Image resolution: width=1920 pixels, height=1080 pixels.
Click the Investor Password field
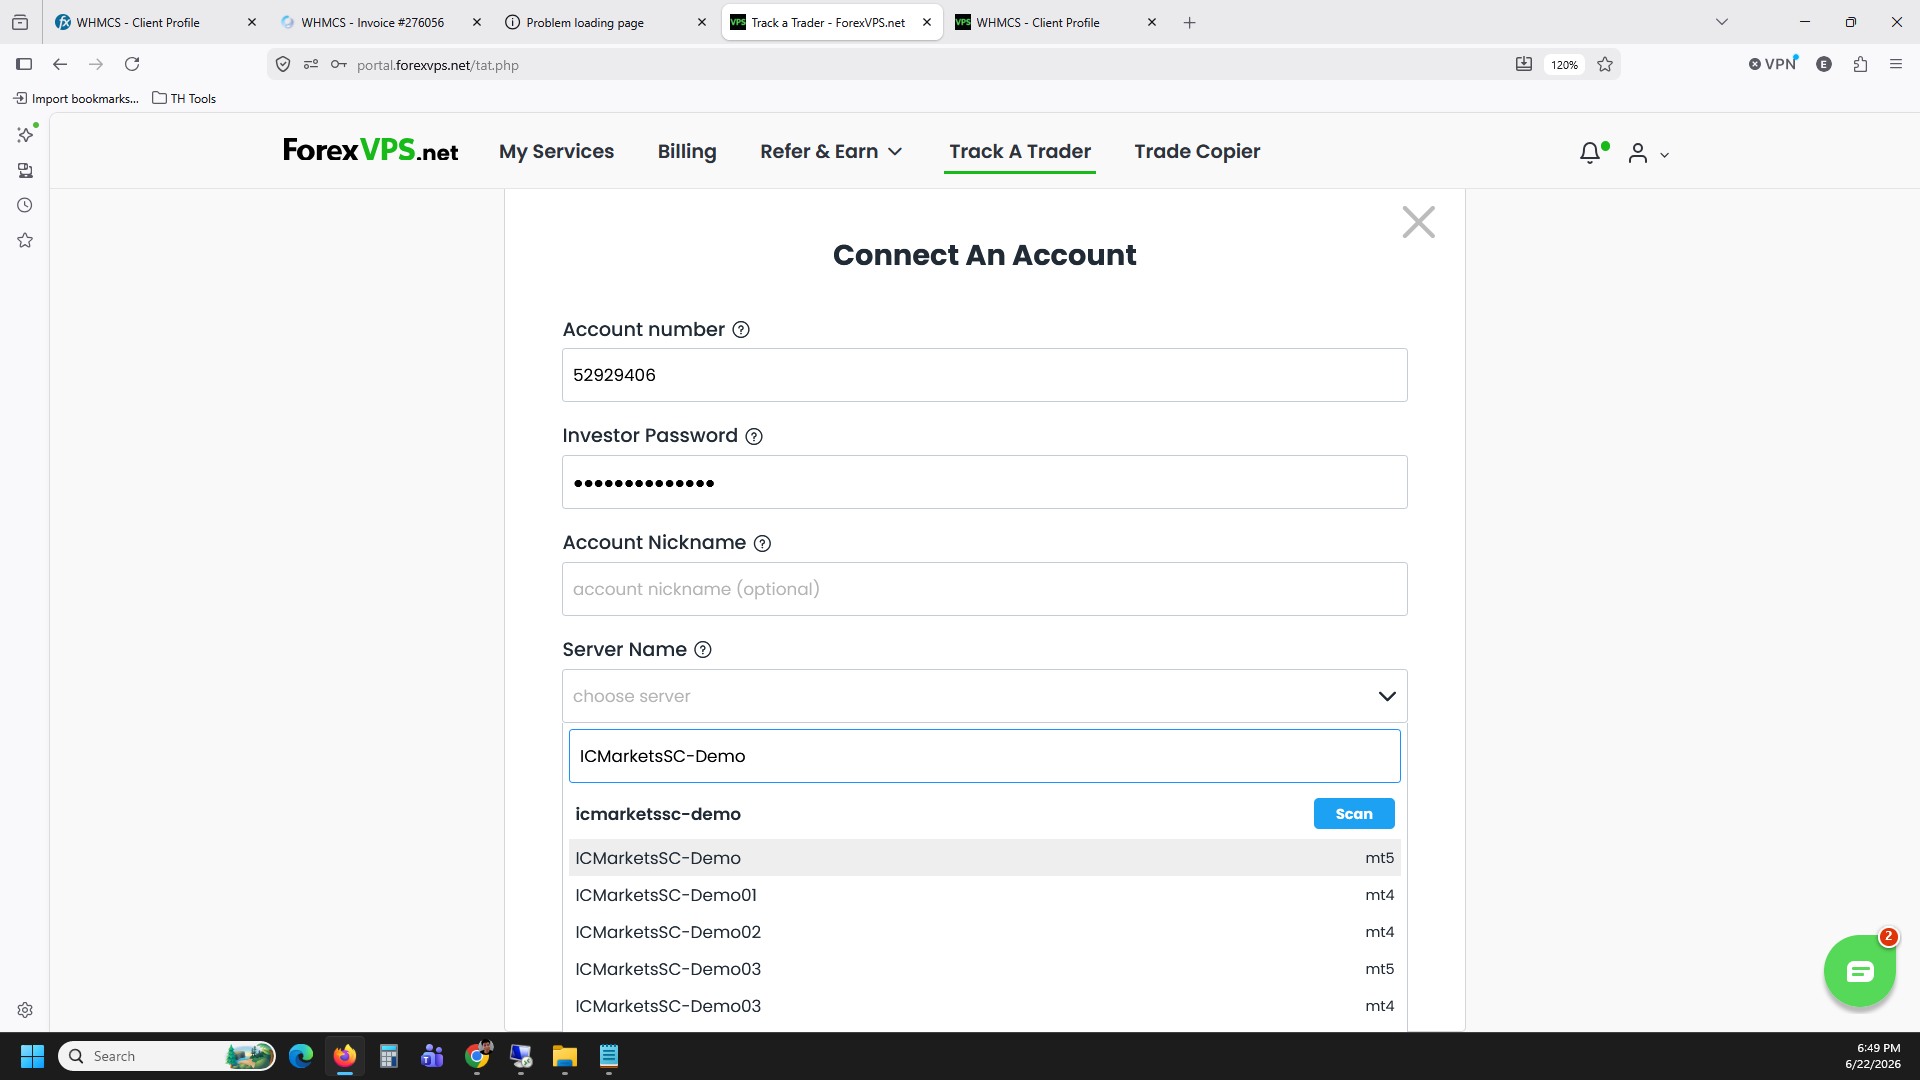[984, 482]
